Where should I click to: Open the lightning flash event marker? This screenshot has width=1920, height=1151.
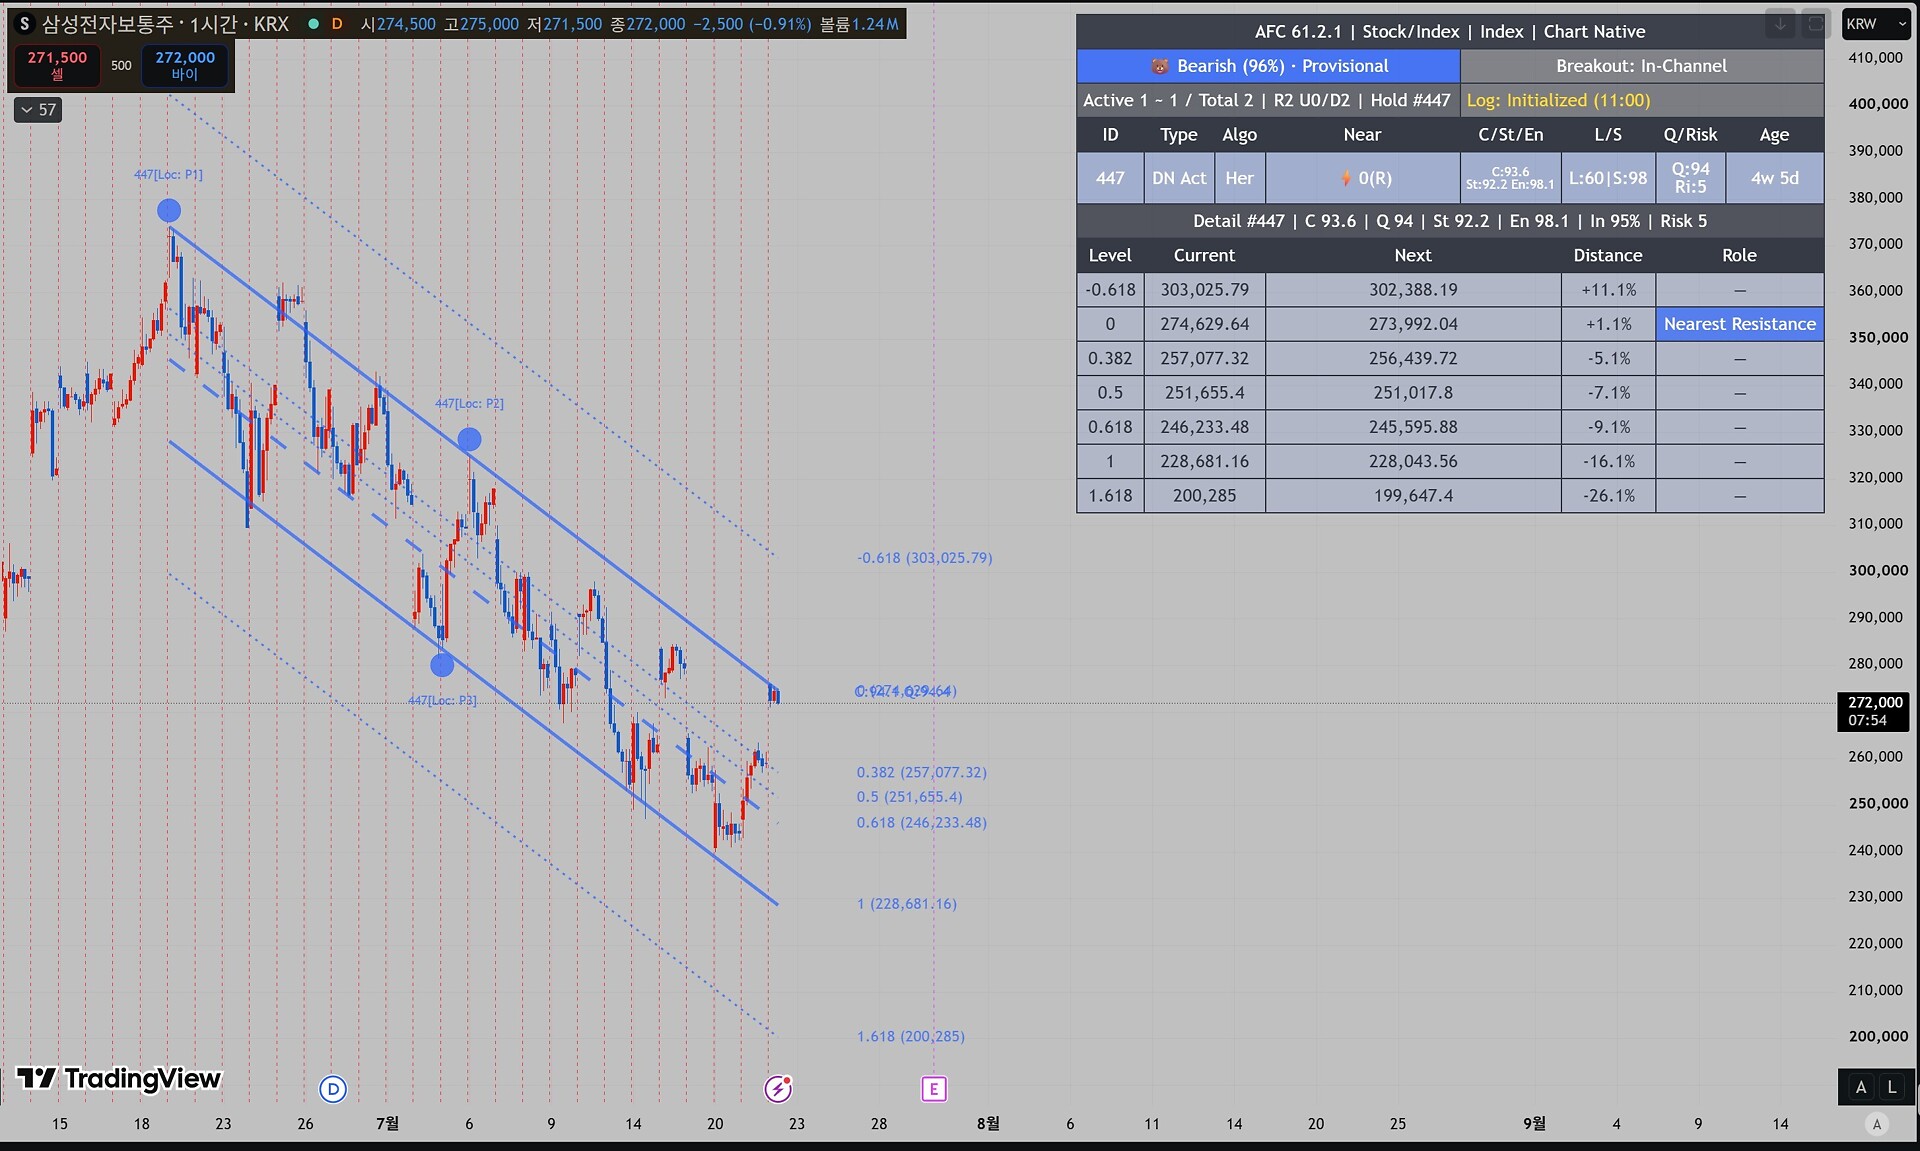778,1088
